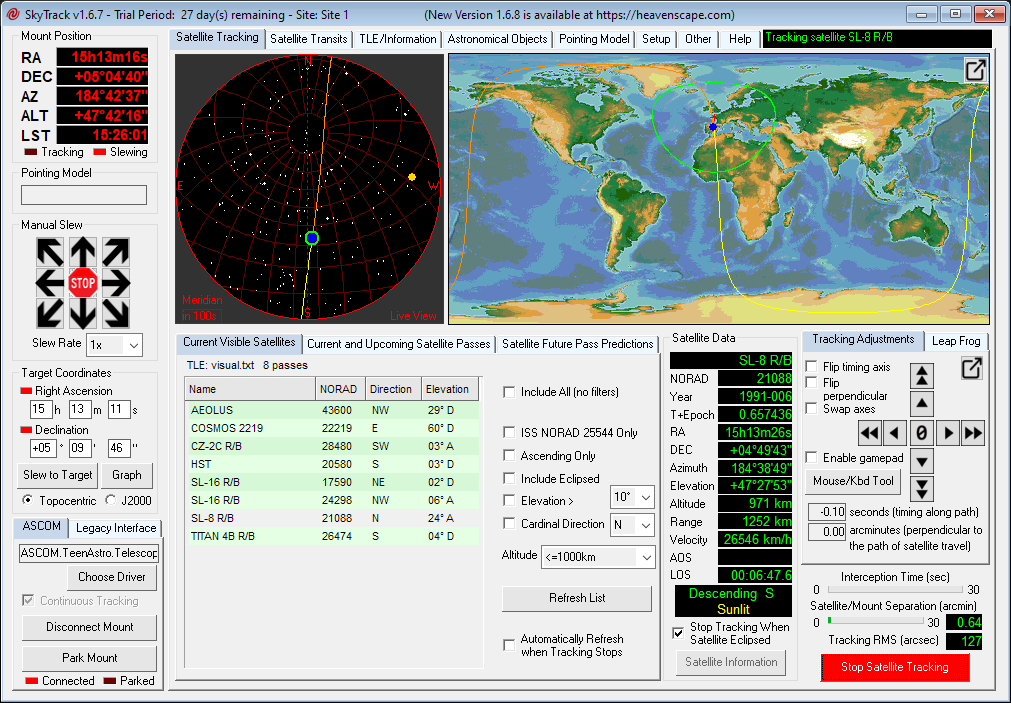Click the Refresh List button
Image resolution: width=1011 pixels, height=703 pixels.
[576, 598]
